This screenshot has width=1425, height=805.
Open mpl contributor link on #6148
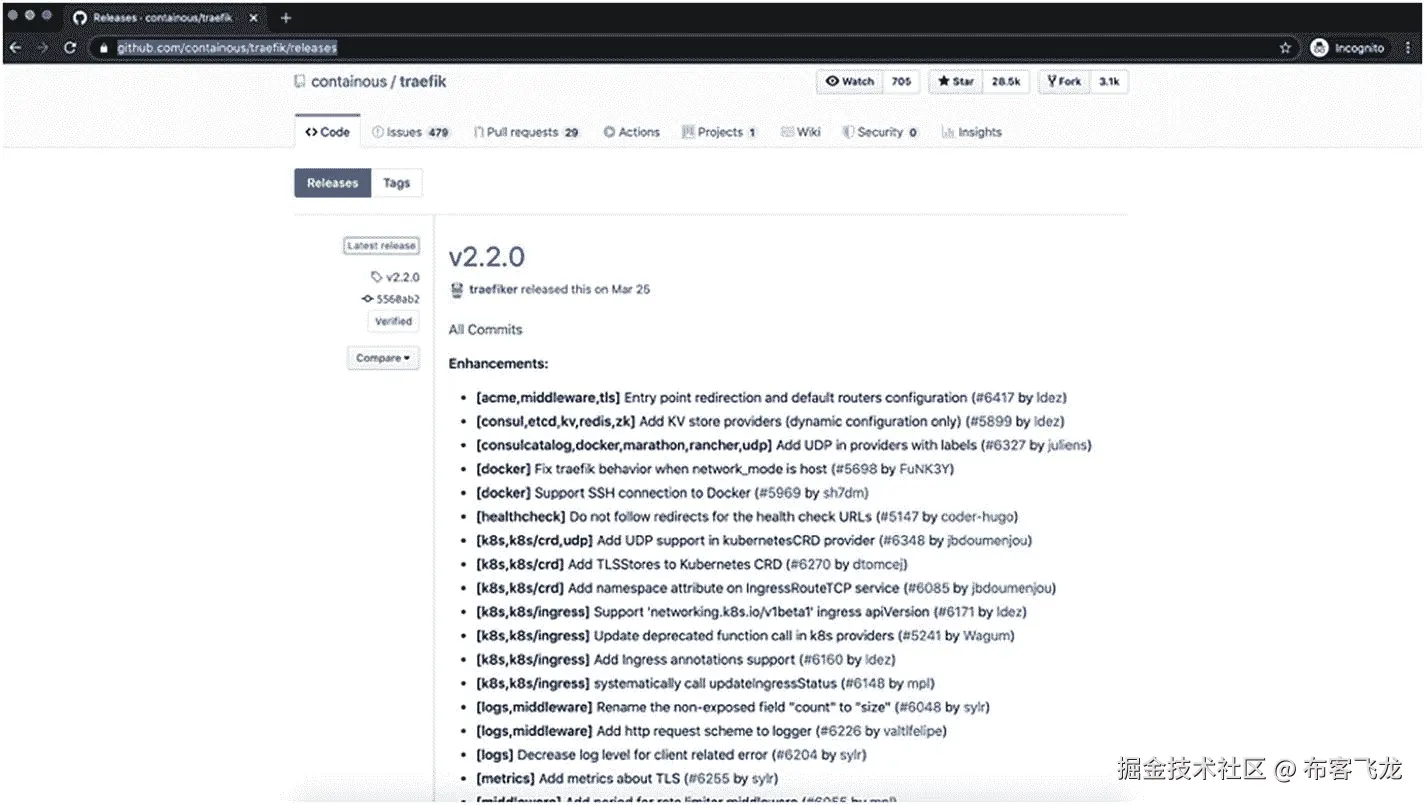pyautogui.click(x=919, y=684)
